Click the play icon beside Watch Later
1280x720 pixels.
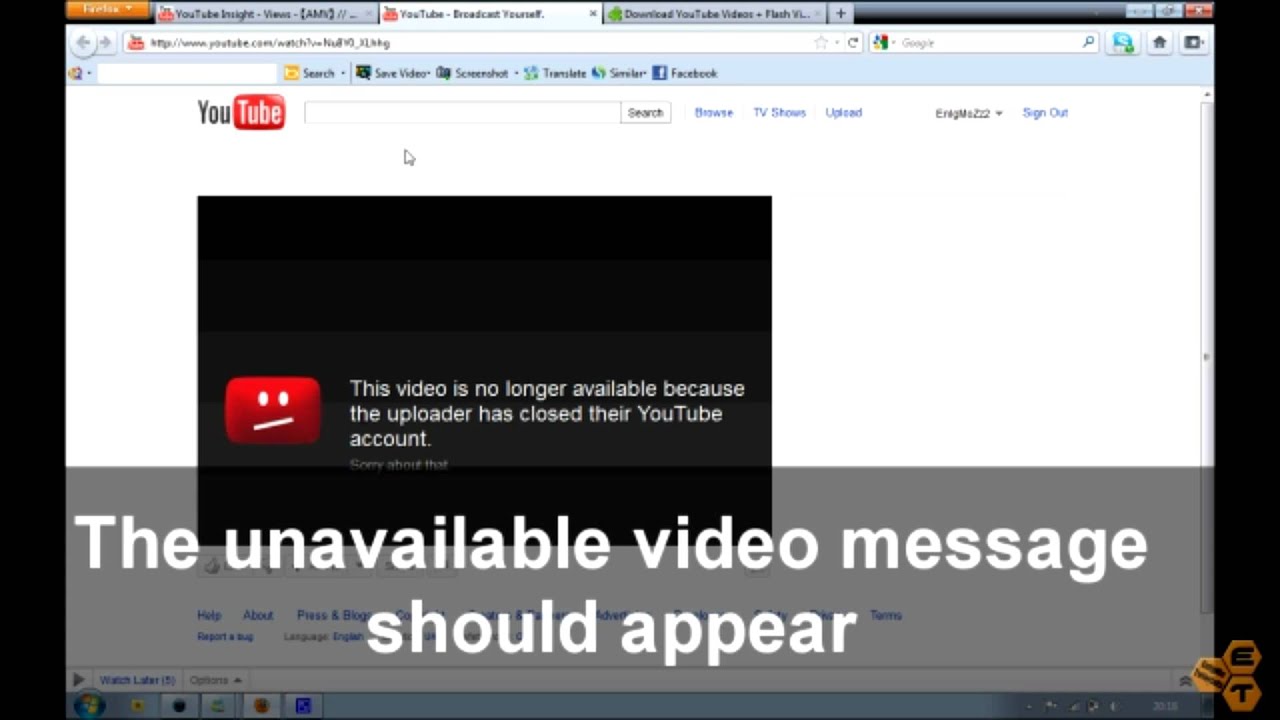[x=78, y=680]
